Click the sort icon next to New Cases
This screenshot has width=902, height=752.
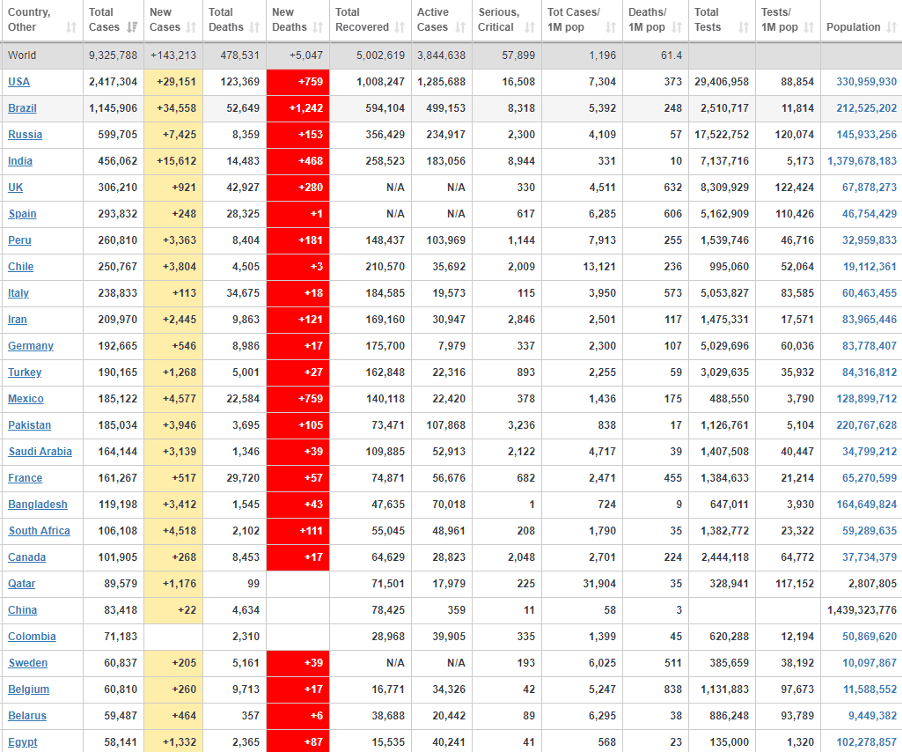[x=192, y=27]
